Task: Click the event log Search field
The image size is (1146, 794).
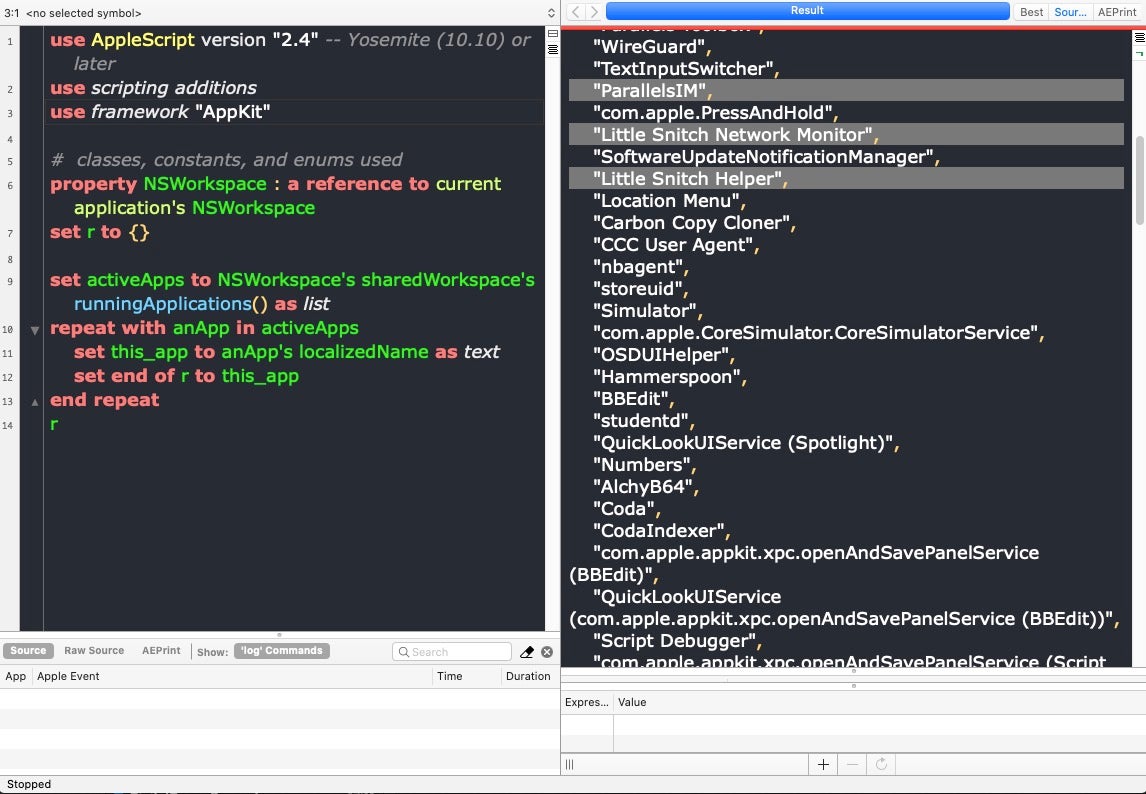Action: (x=452, y=652)
